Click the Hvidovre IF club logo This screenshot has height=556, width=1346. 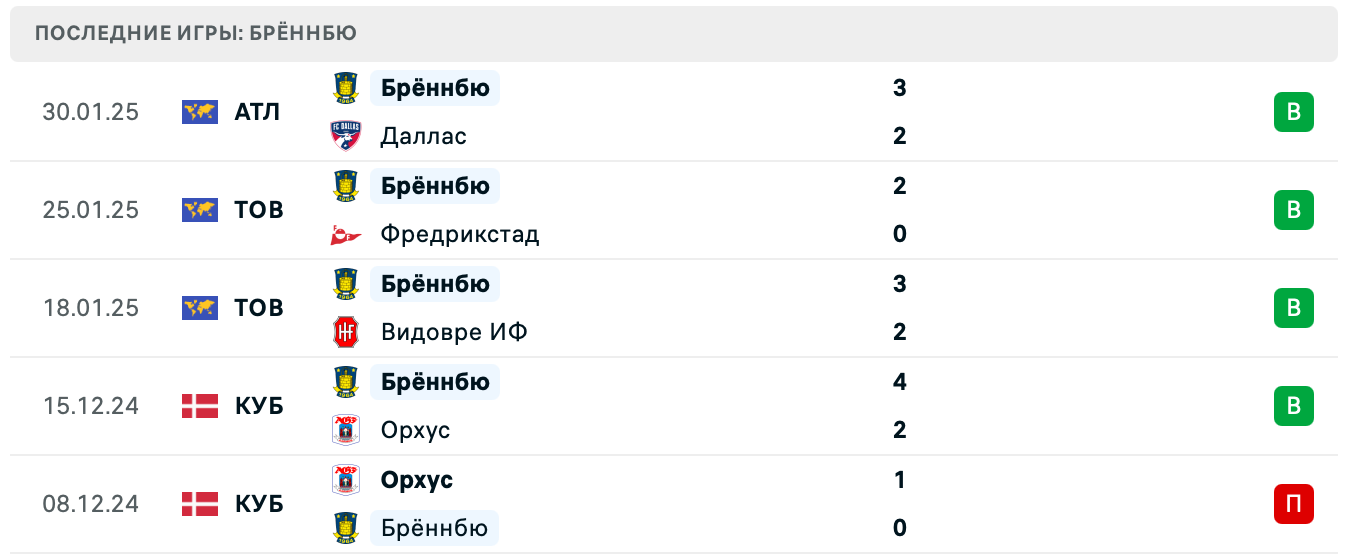click(345, 332)
